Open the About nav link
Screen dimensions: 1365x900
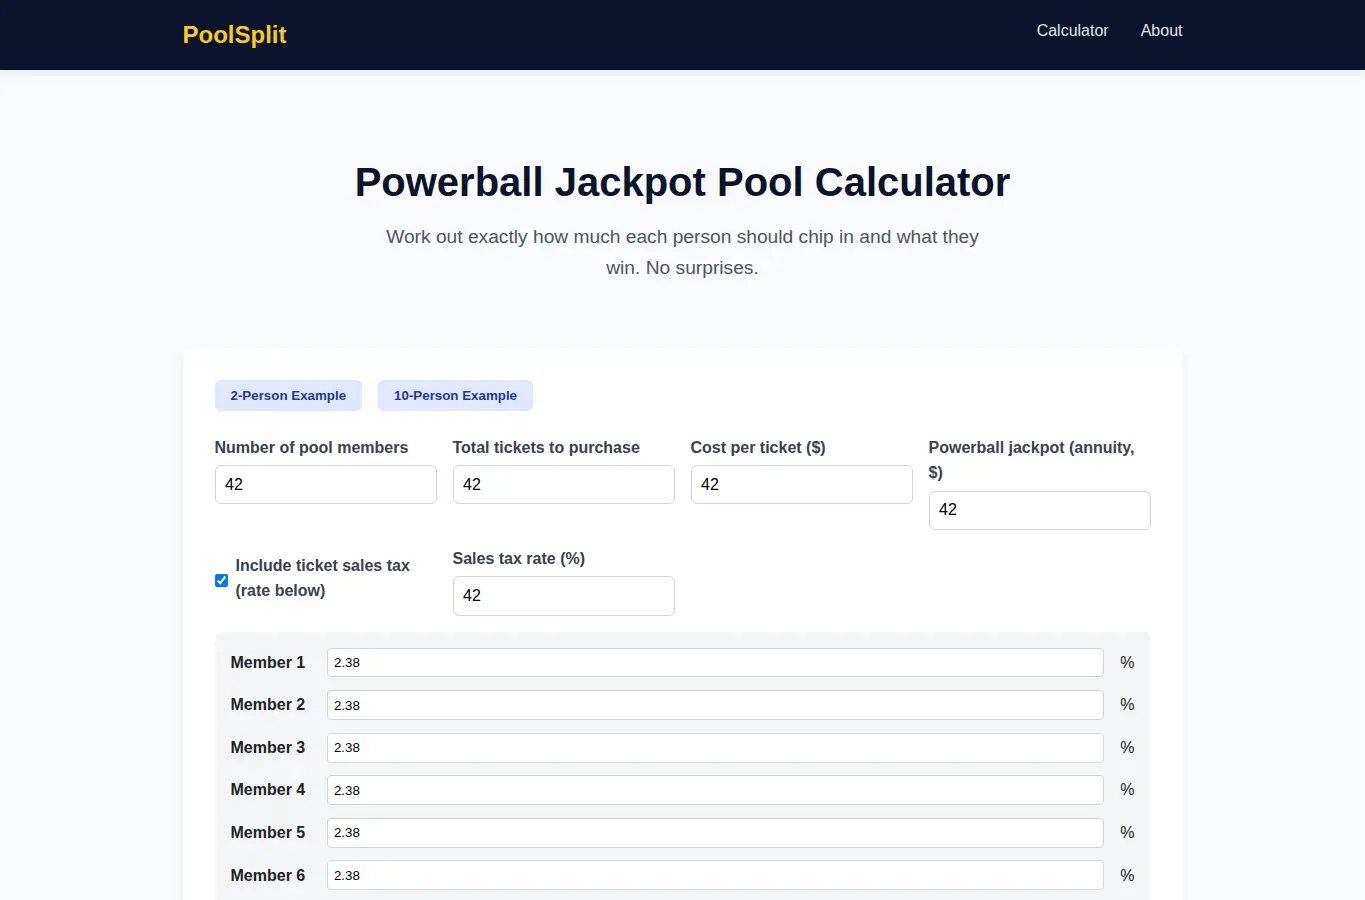(1161, 31)
